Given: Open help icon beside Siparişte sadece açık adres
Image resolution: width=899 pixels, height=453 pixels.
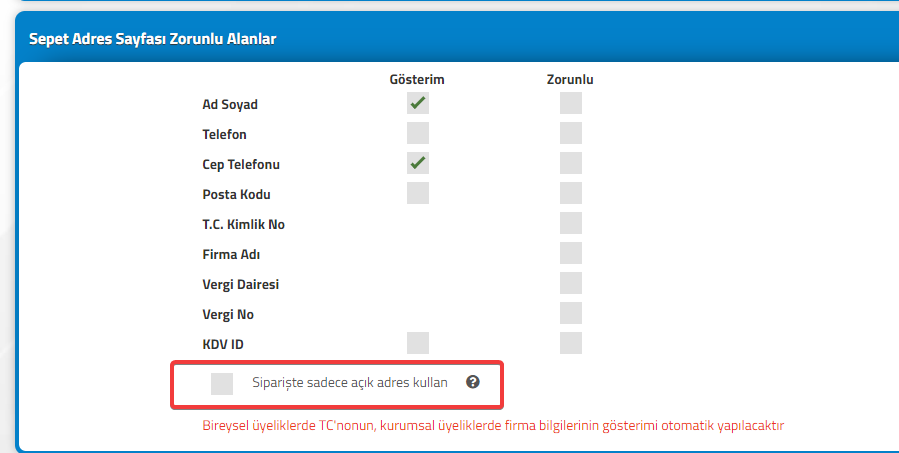Looking at the screenshot, I should [x=472, y=382].
